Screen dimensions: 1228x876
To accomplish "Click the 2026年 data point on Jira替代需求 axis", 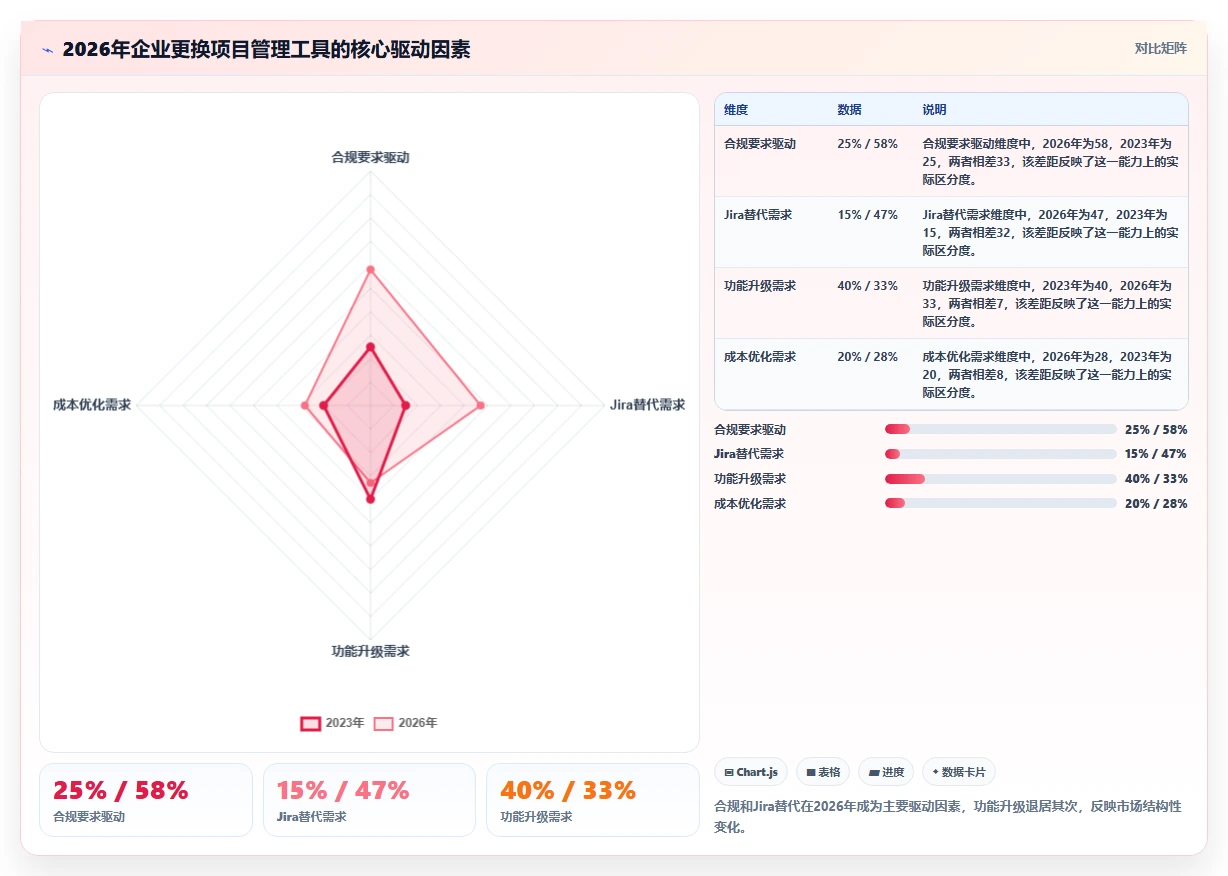I will tap(480, 405).
